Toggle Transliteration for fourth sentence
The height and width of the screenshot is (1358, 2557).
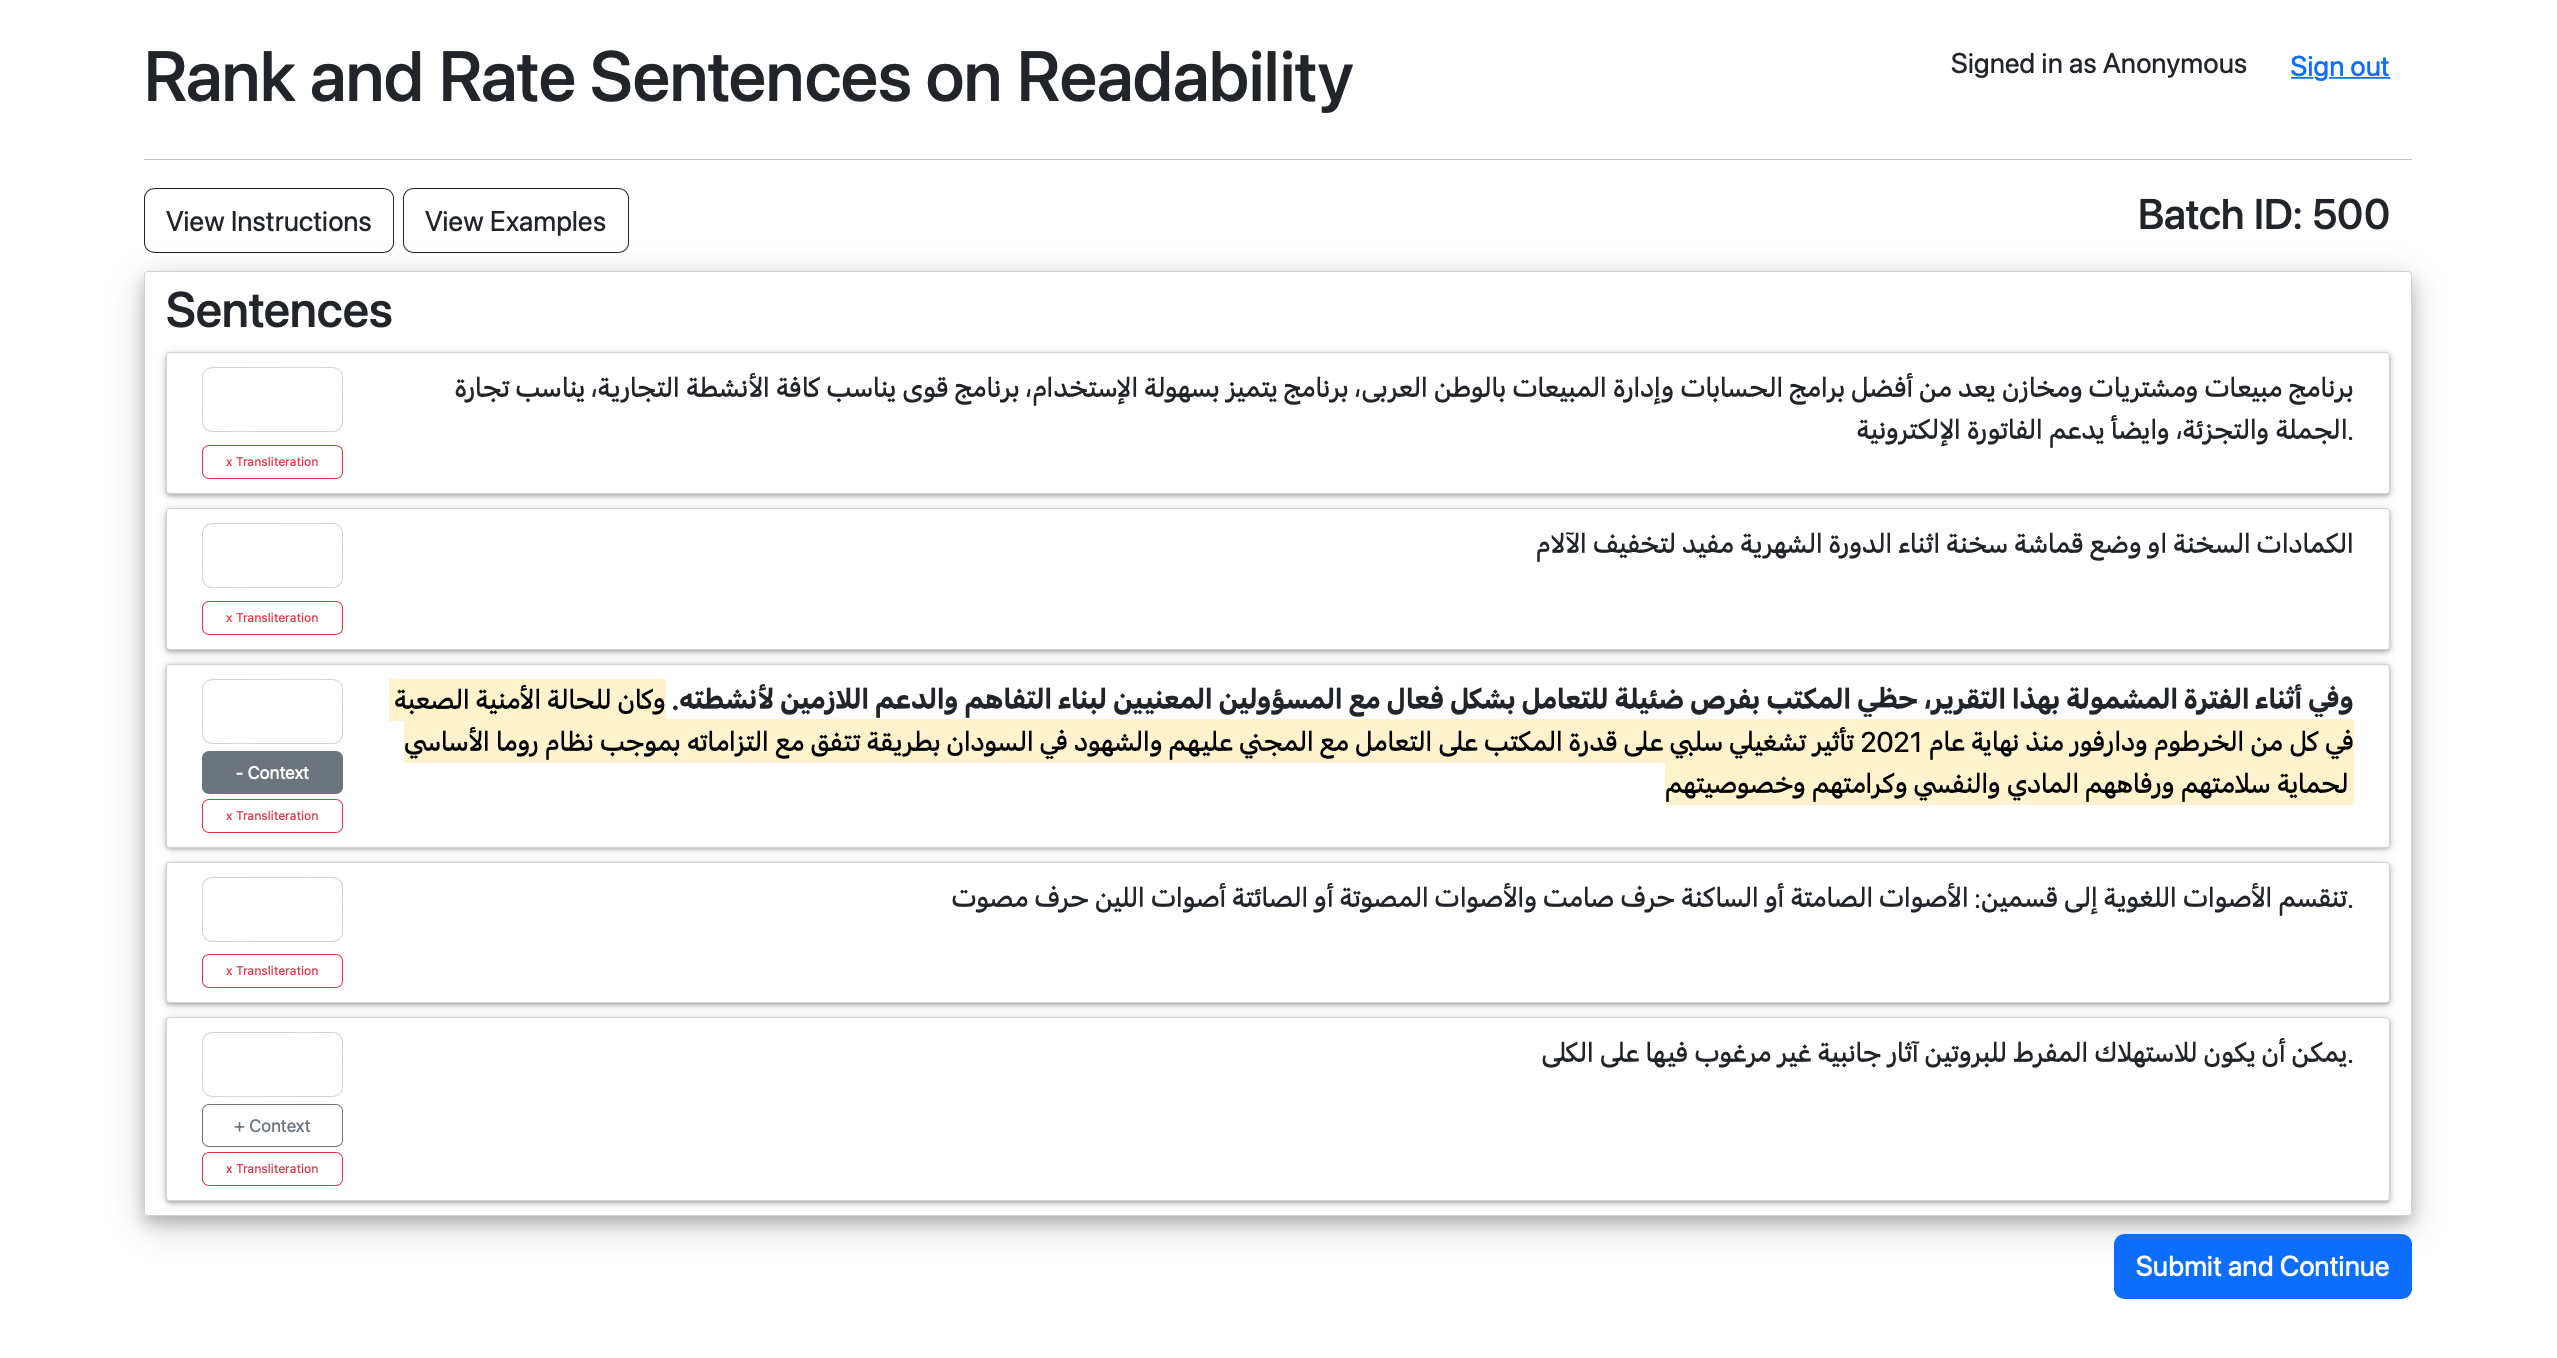[272, 971]
